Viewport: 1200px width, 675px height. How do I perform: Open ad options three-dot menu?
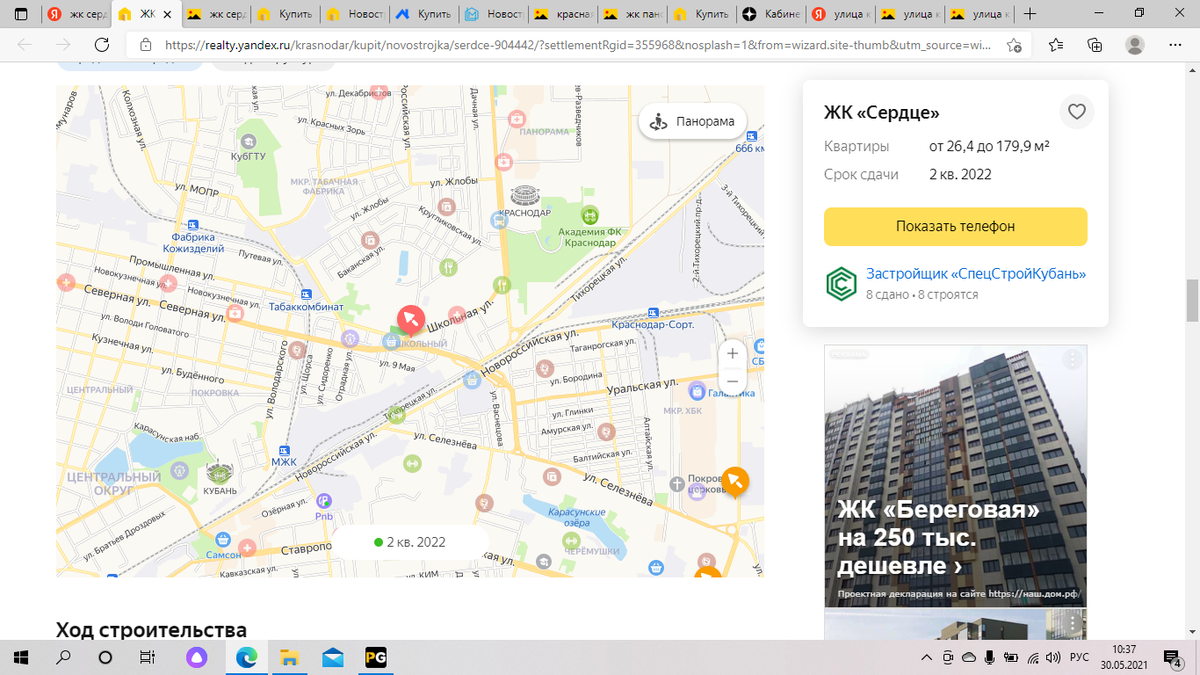1072,359
